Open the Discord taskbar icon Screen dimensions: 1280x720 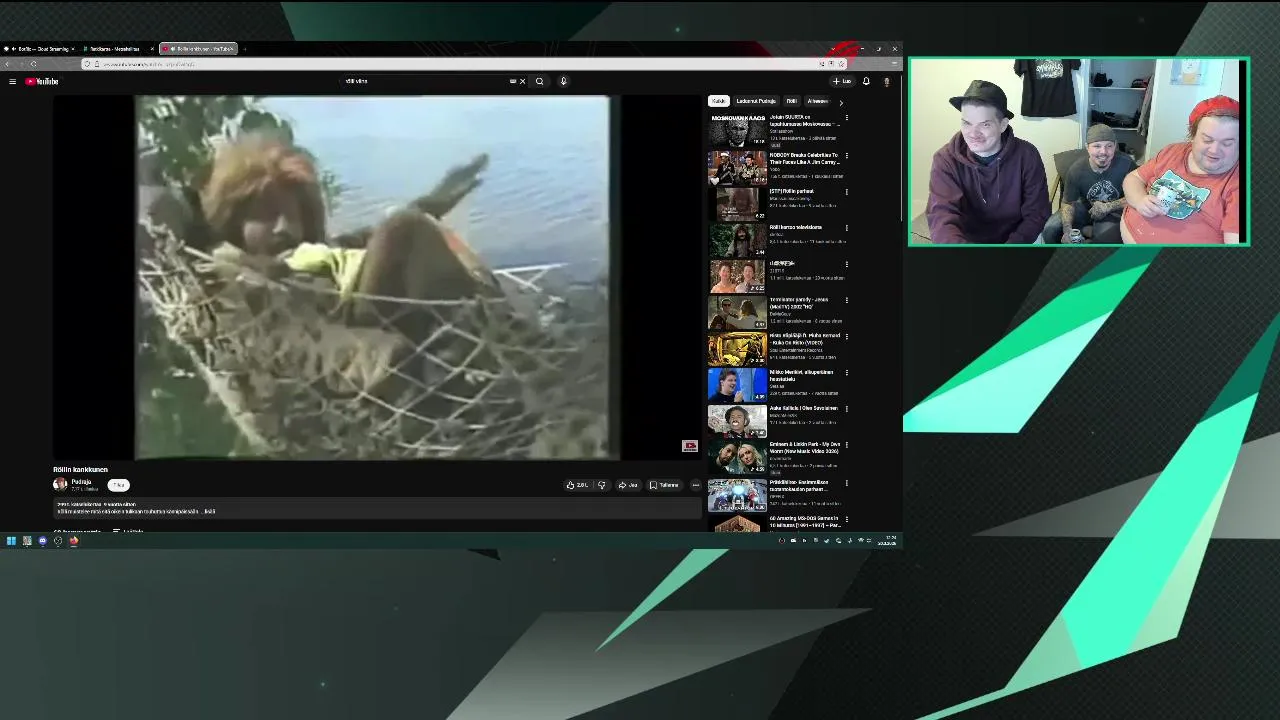pyautogui.click(x=42, y=541)
